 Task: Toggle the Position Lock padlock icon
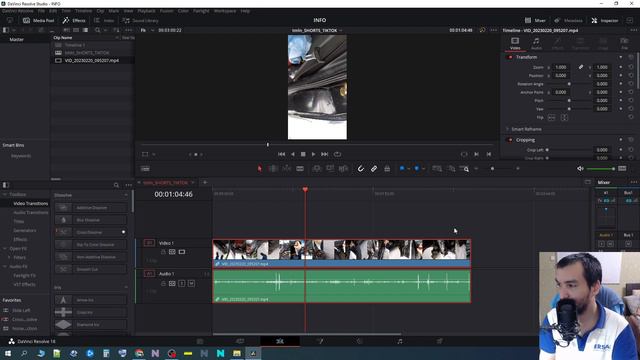click(387, 169)
